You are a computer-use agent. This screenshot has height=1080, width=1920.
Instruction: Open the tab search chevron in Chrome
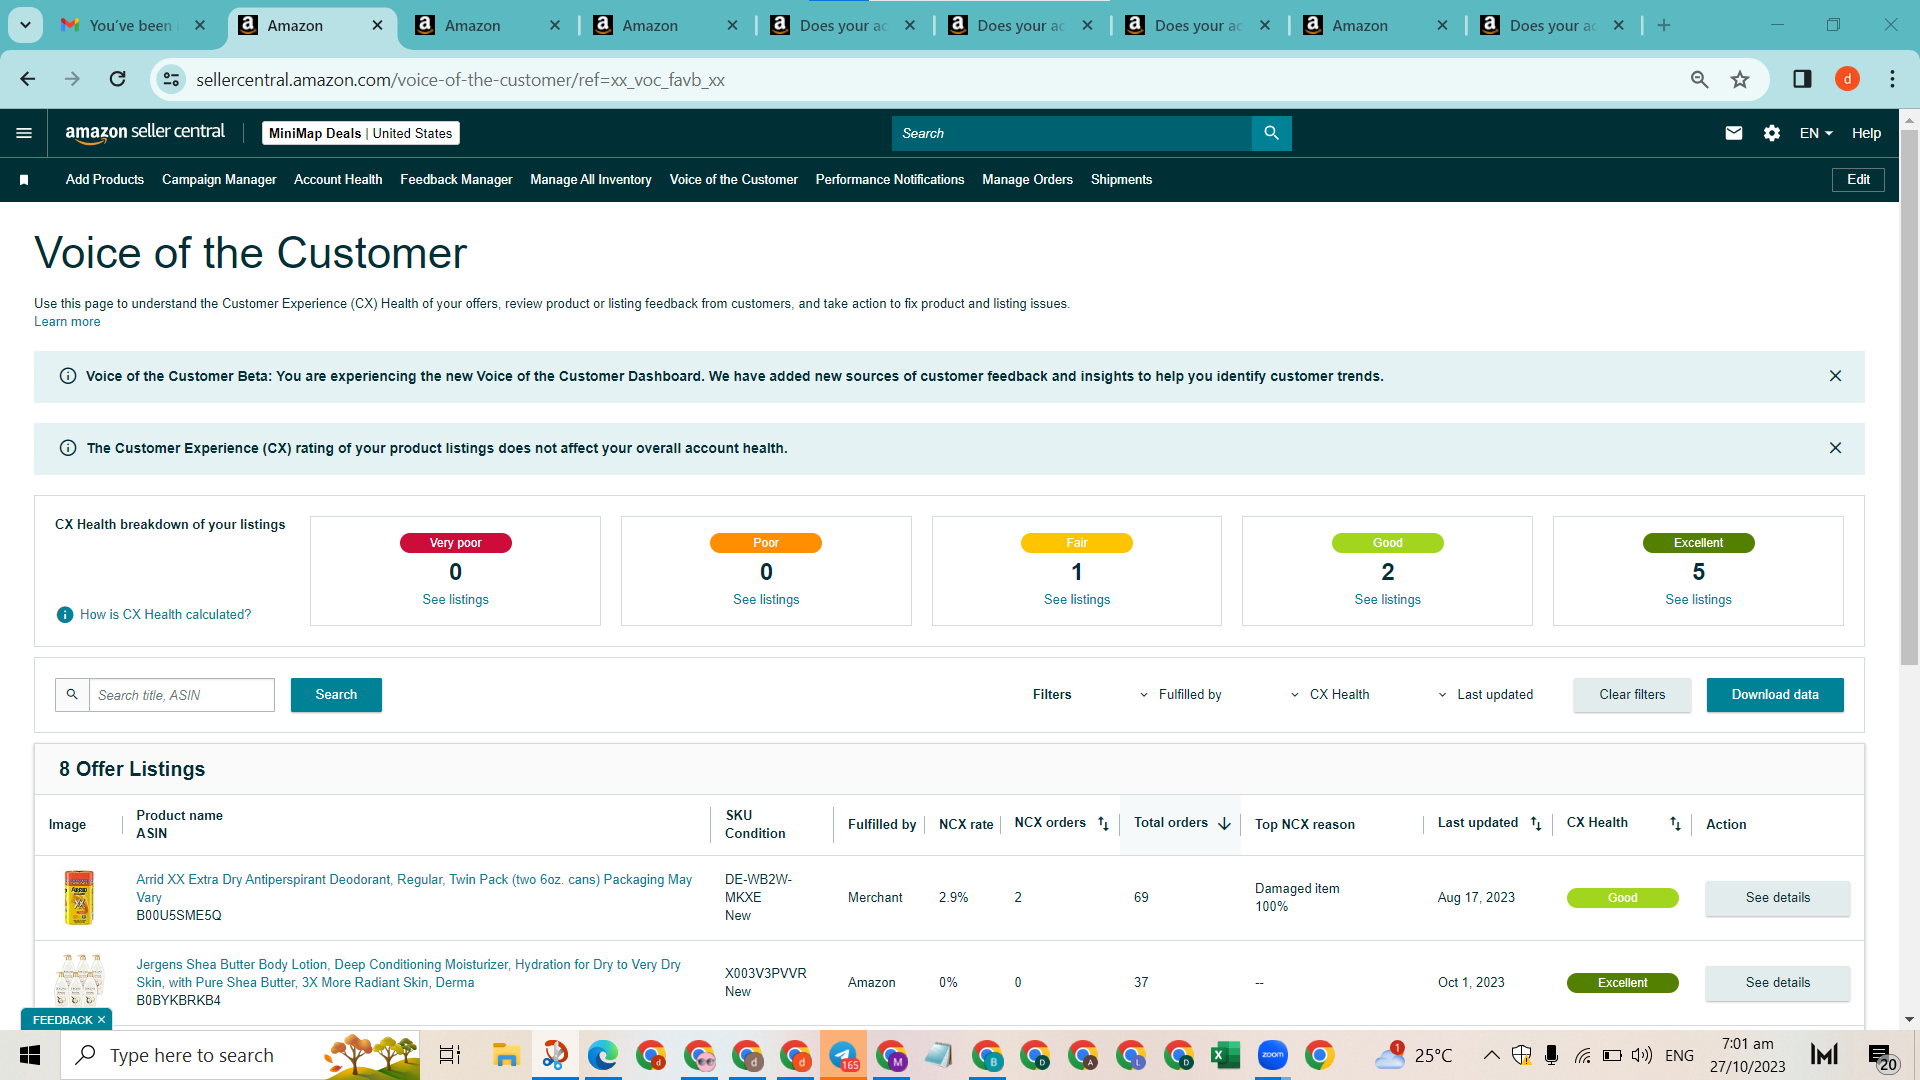(x=25, y=26)
